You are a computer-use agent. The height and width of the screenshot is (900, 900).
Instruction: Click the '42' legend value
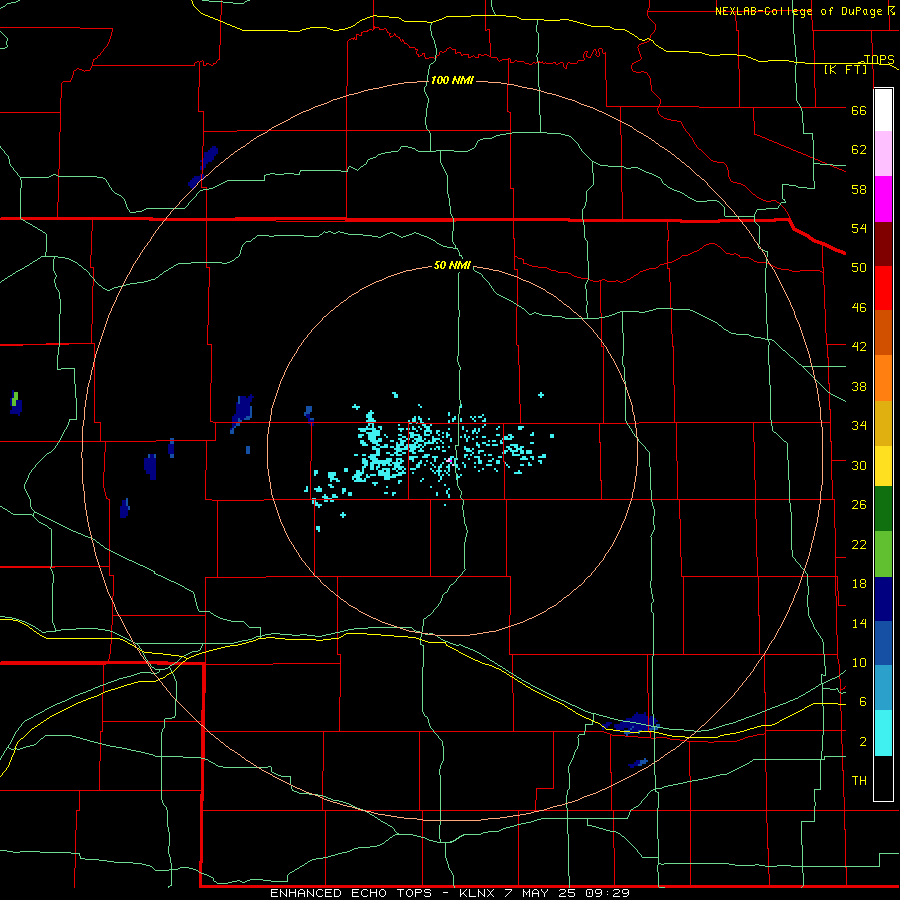click(x=859, y=347)
